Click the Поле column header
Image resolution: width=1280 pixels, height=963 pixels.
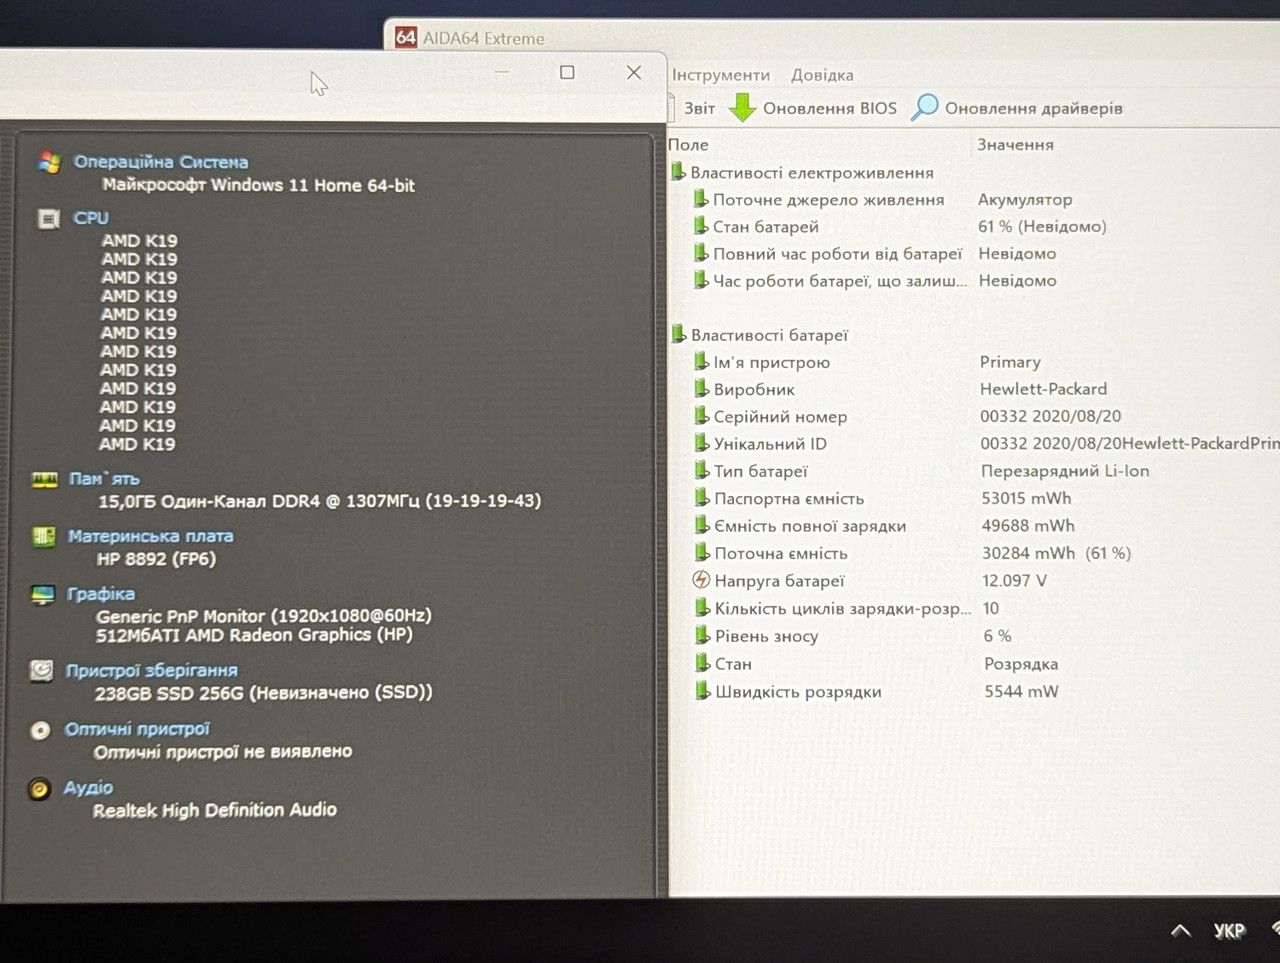pyautogui.click(x=688, y=145)
